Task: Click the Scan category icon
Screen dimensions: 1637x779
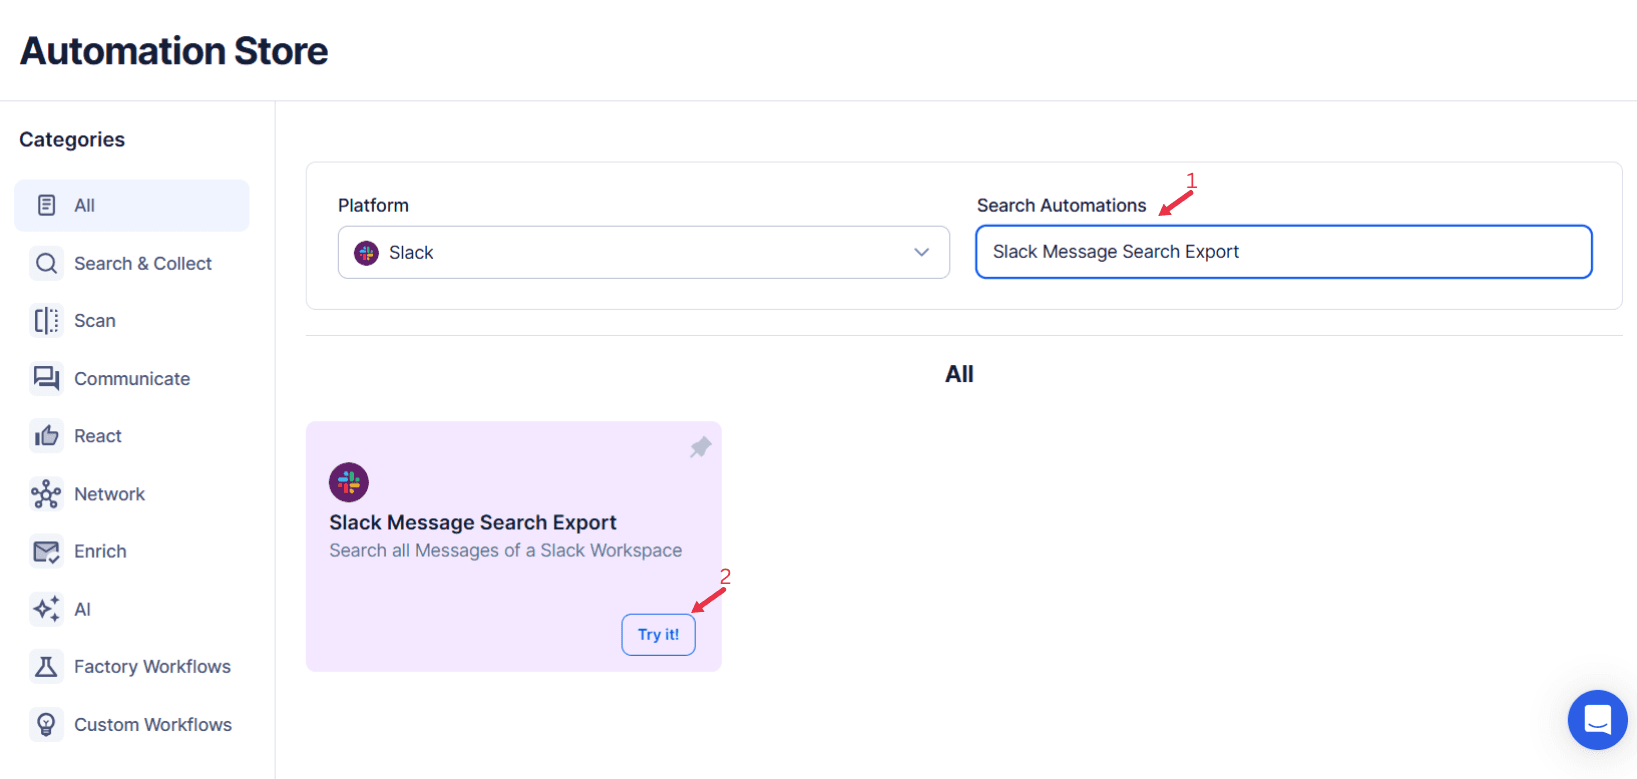Action: click(46, 320)
